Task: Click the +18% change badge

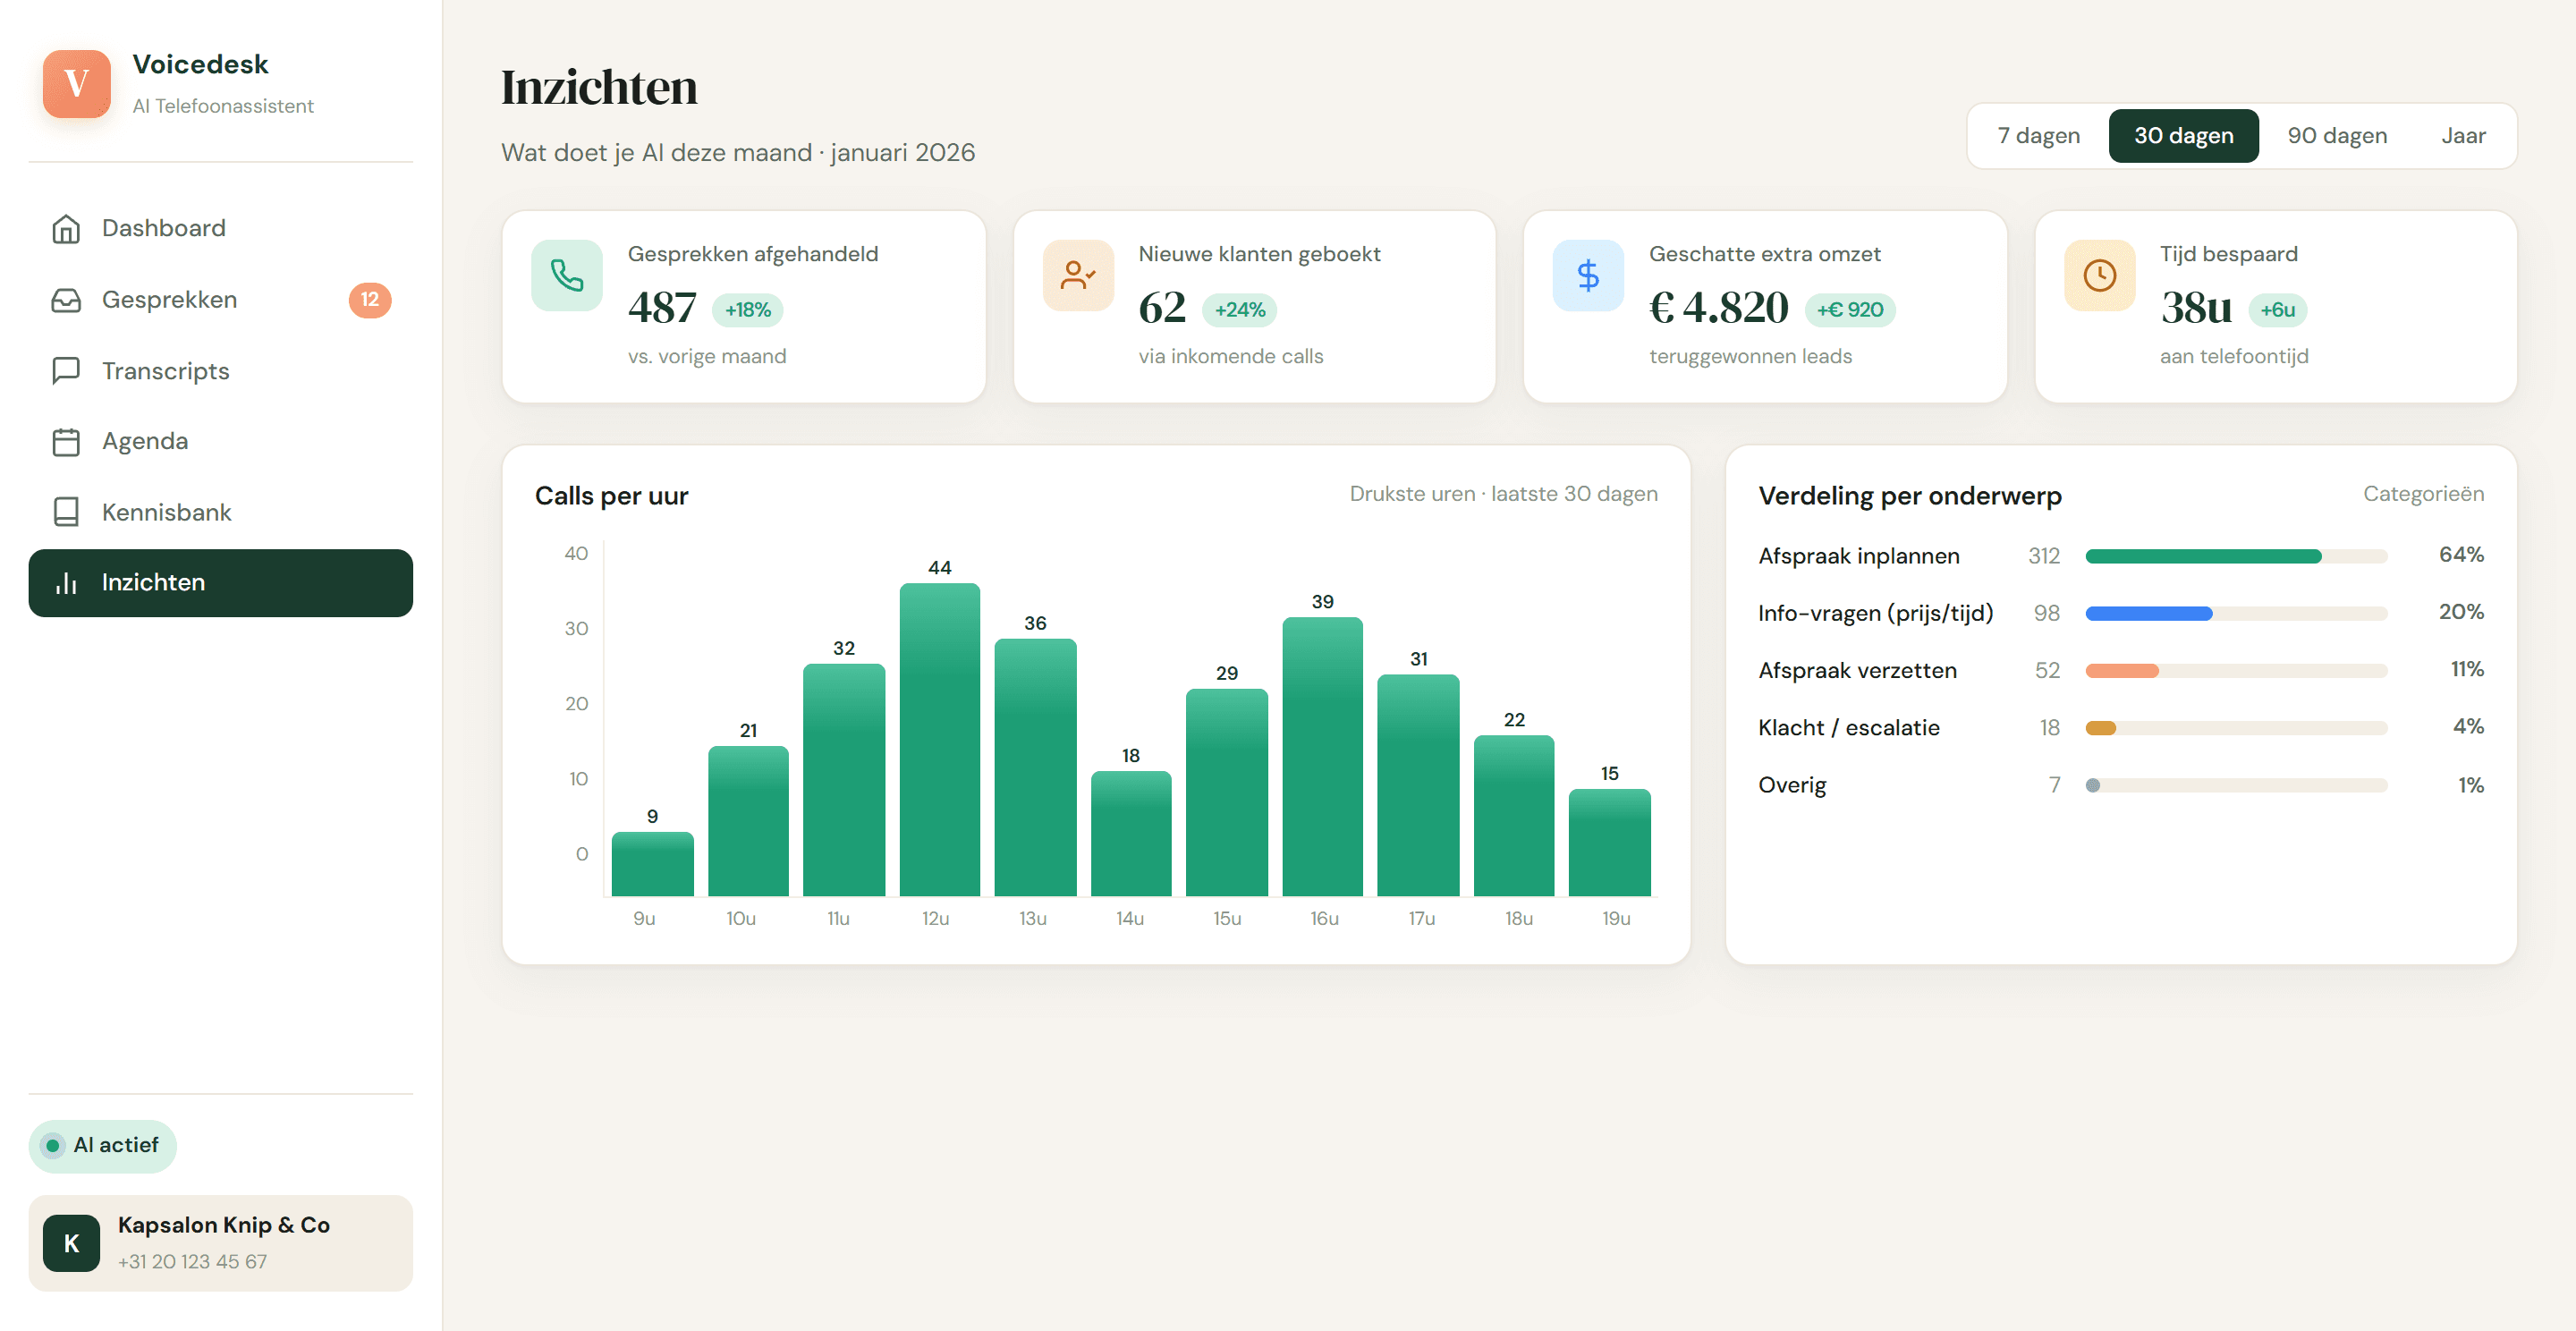Action: [747, 310]
